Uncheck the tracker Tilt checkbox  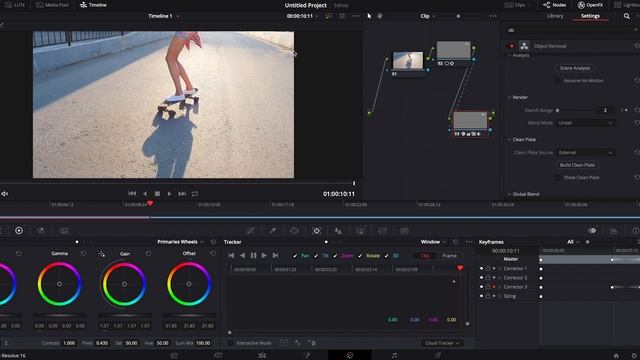[316, 256]
